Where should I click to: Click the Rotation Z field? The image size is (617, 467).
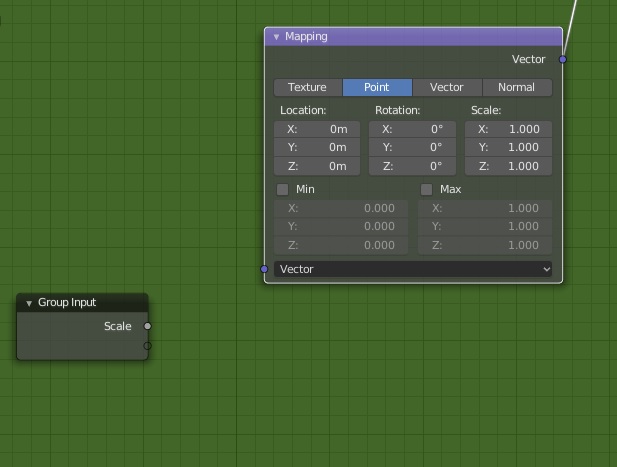412,166
